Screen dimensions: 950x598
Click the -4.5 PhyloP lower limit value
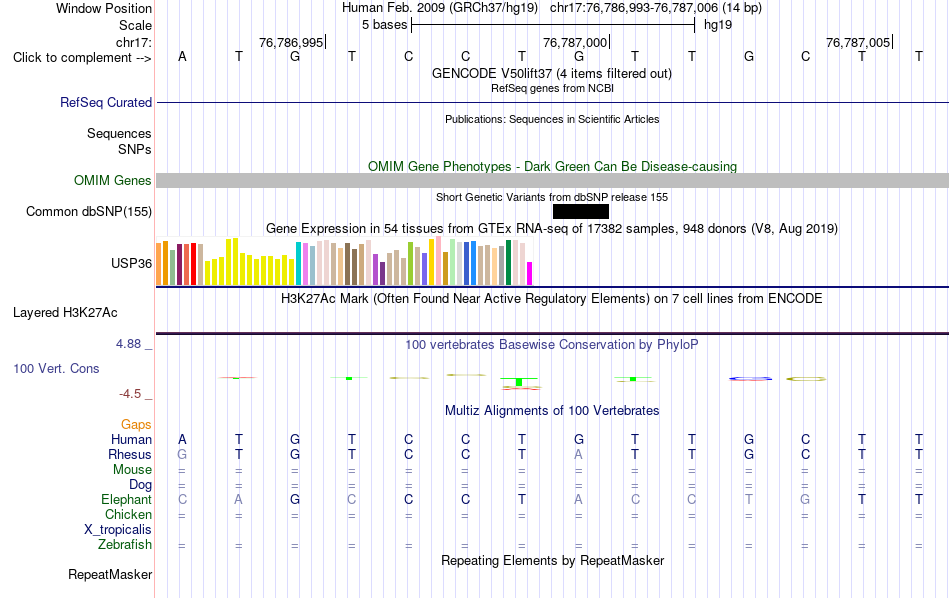tap(130, 394)
